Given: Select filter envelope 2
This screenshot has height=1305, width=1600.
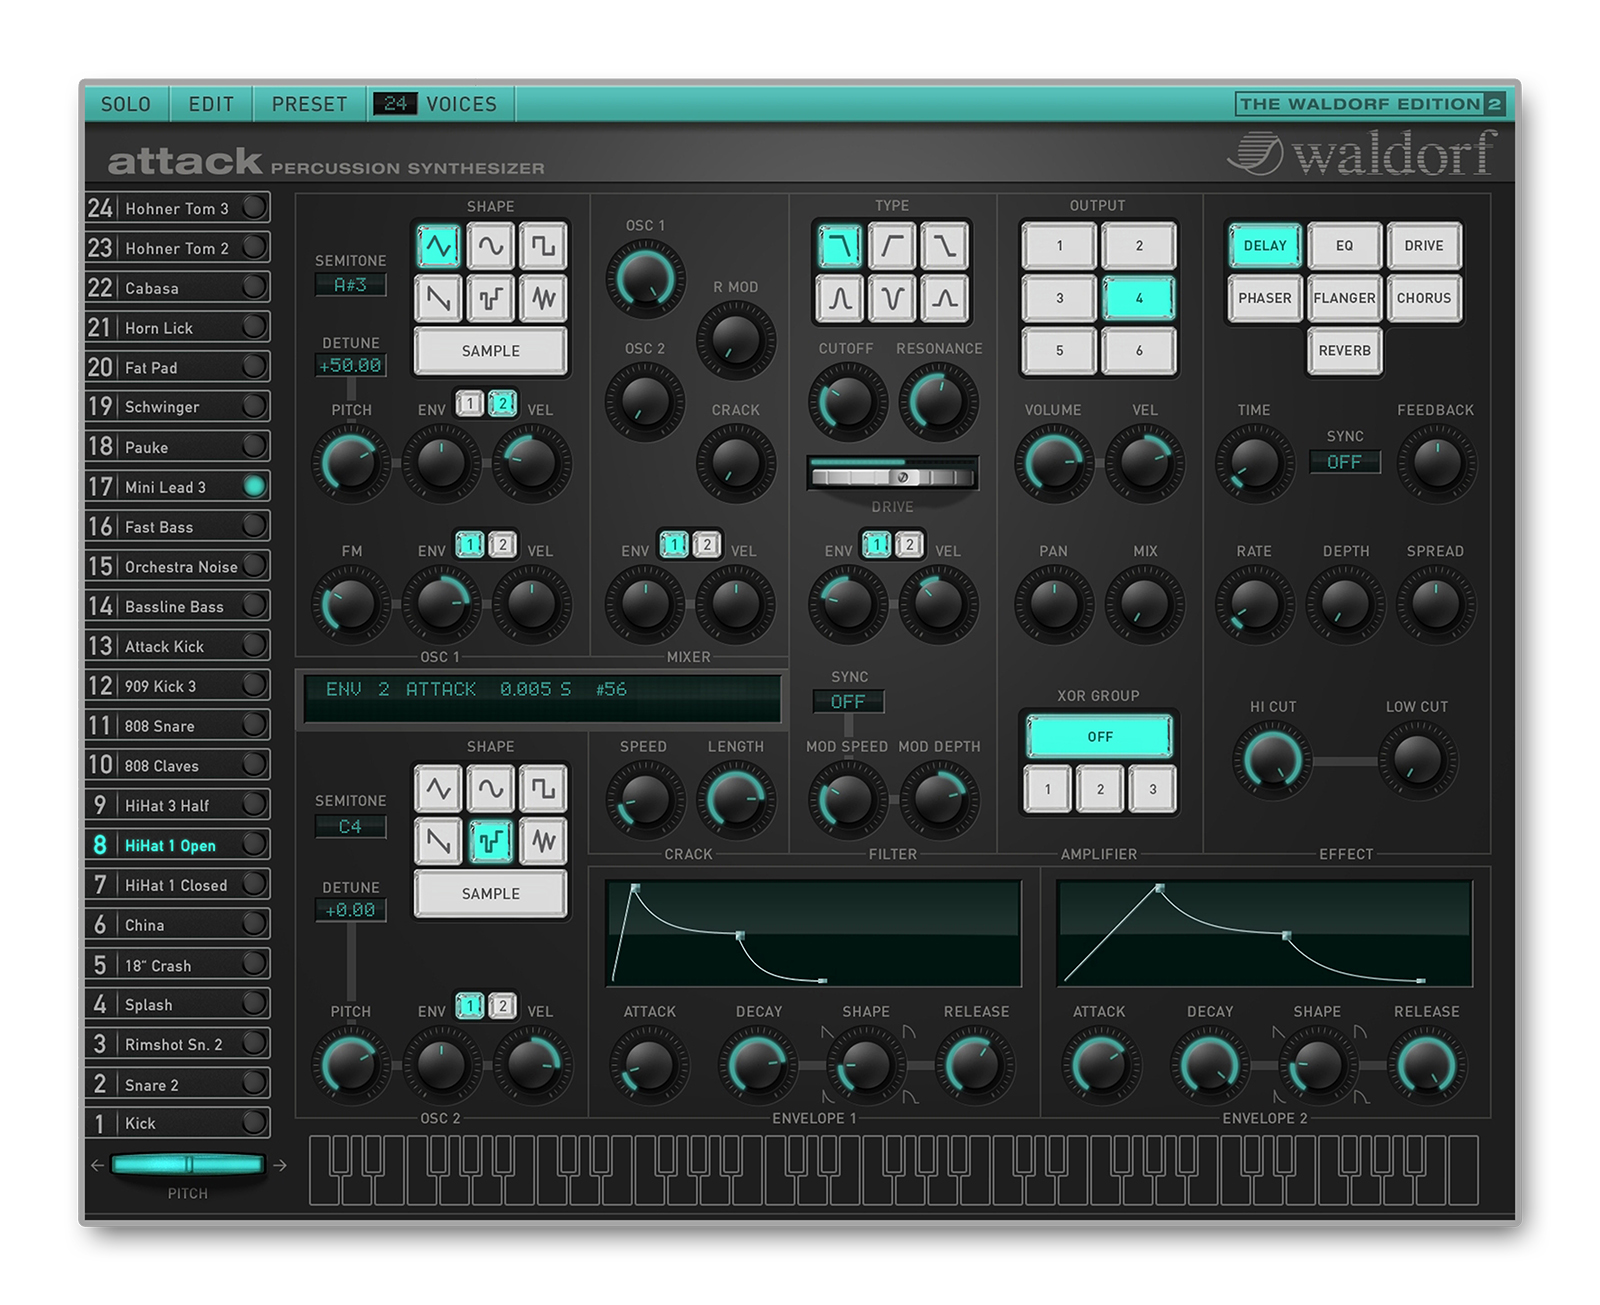Looking at the screenshot, I should 909,545.
